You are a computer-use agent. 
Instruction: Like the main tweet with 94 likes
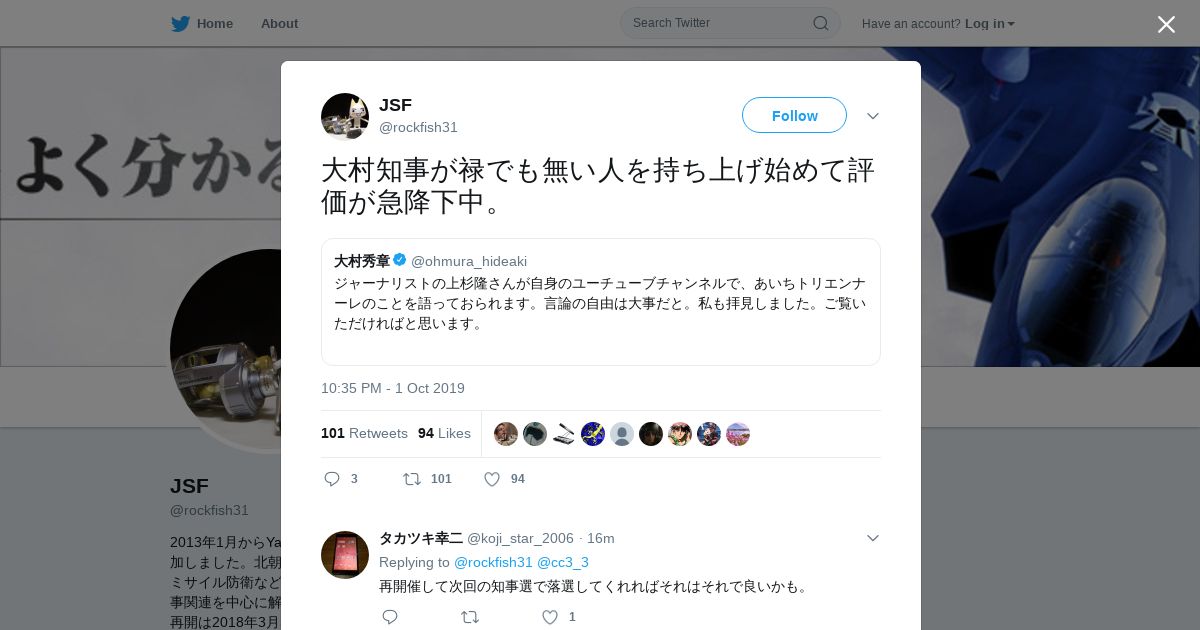click(492, 479)
